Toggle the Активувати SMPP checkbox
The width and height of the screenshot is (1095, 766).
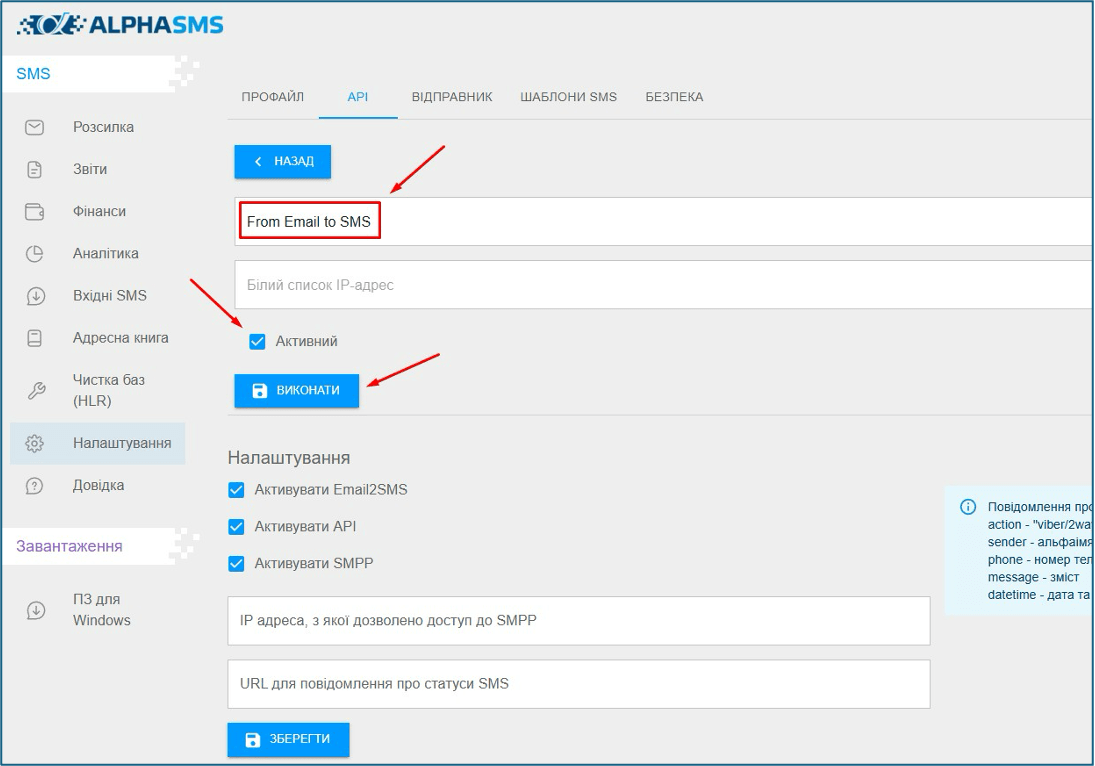click(236, 563)
